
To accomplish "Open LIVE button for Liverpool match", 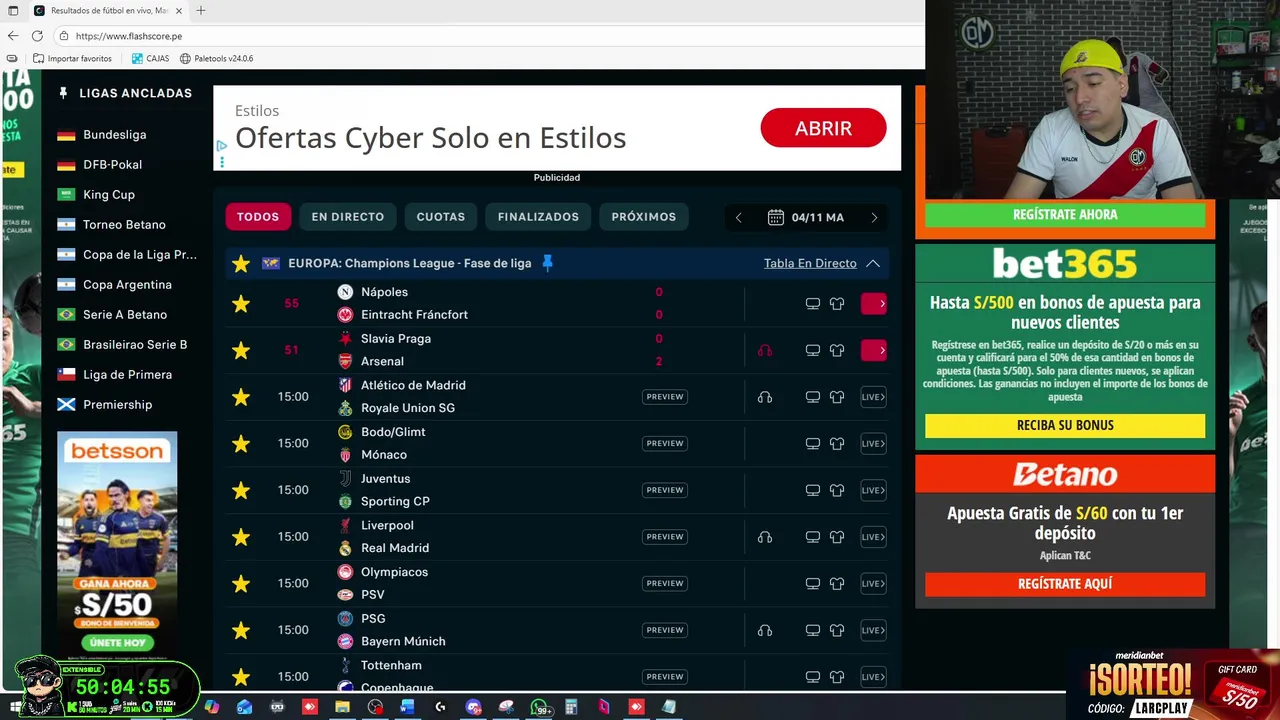I will [874, 537].
